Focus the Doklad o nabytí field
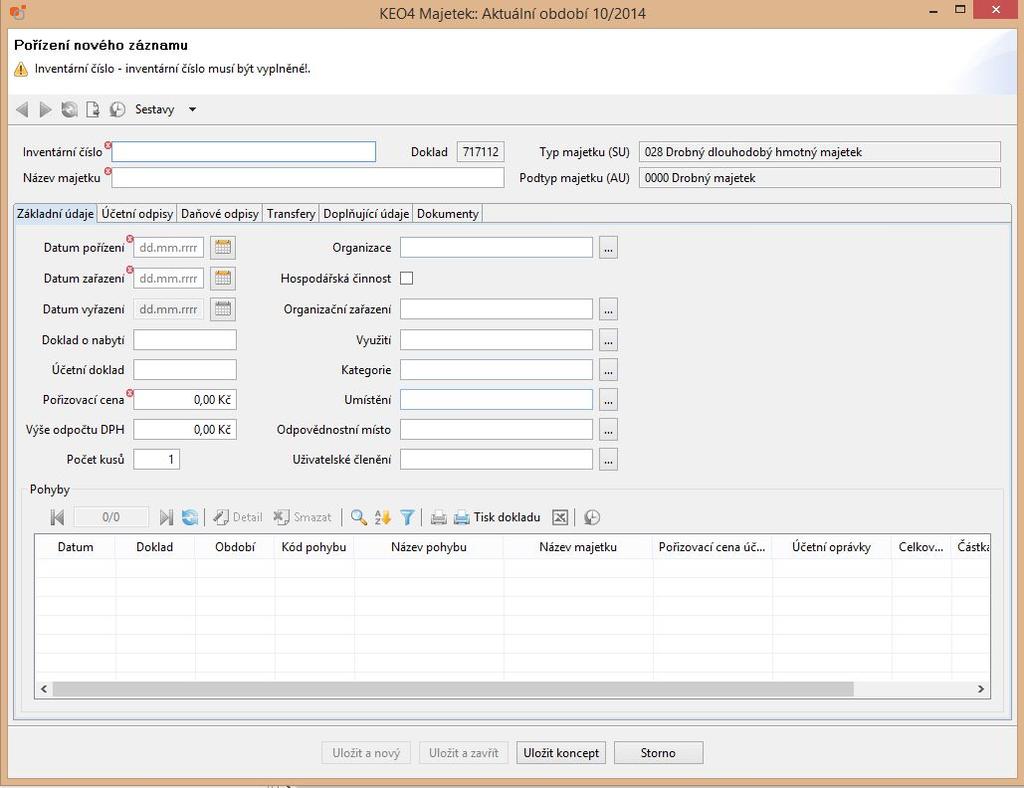Image resolution: width=1024 pixels, height=788 pixels. click(x=185, y=339)
